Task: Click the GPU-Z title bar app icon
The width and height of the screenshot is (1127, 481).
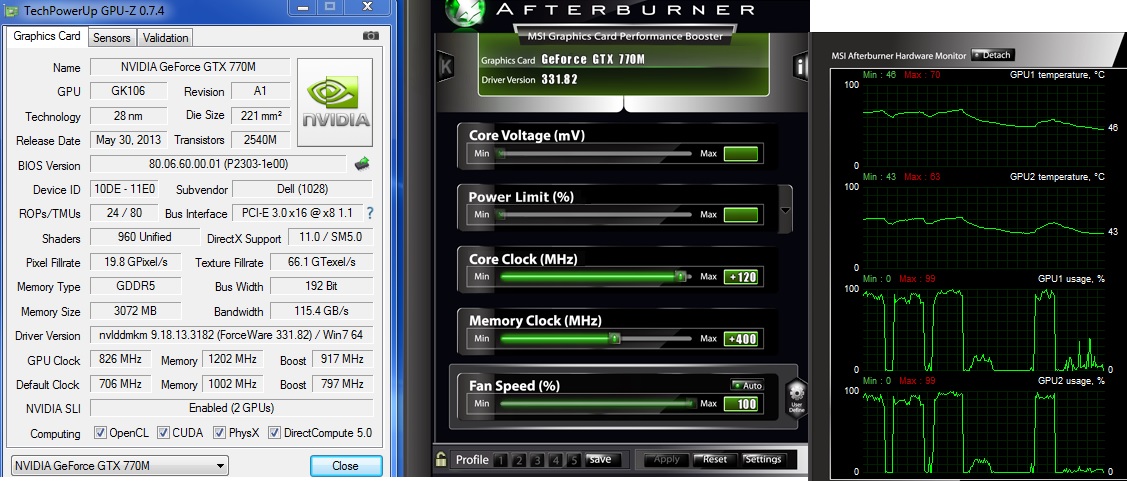Action: 11,10
